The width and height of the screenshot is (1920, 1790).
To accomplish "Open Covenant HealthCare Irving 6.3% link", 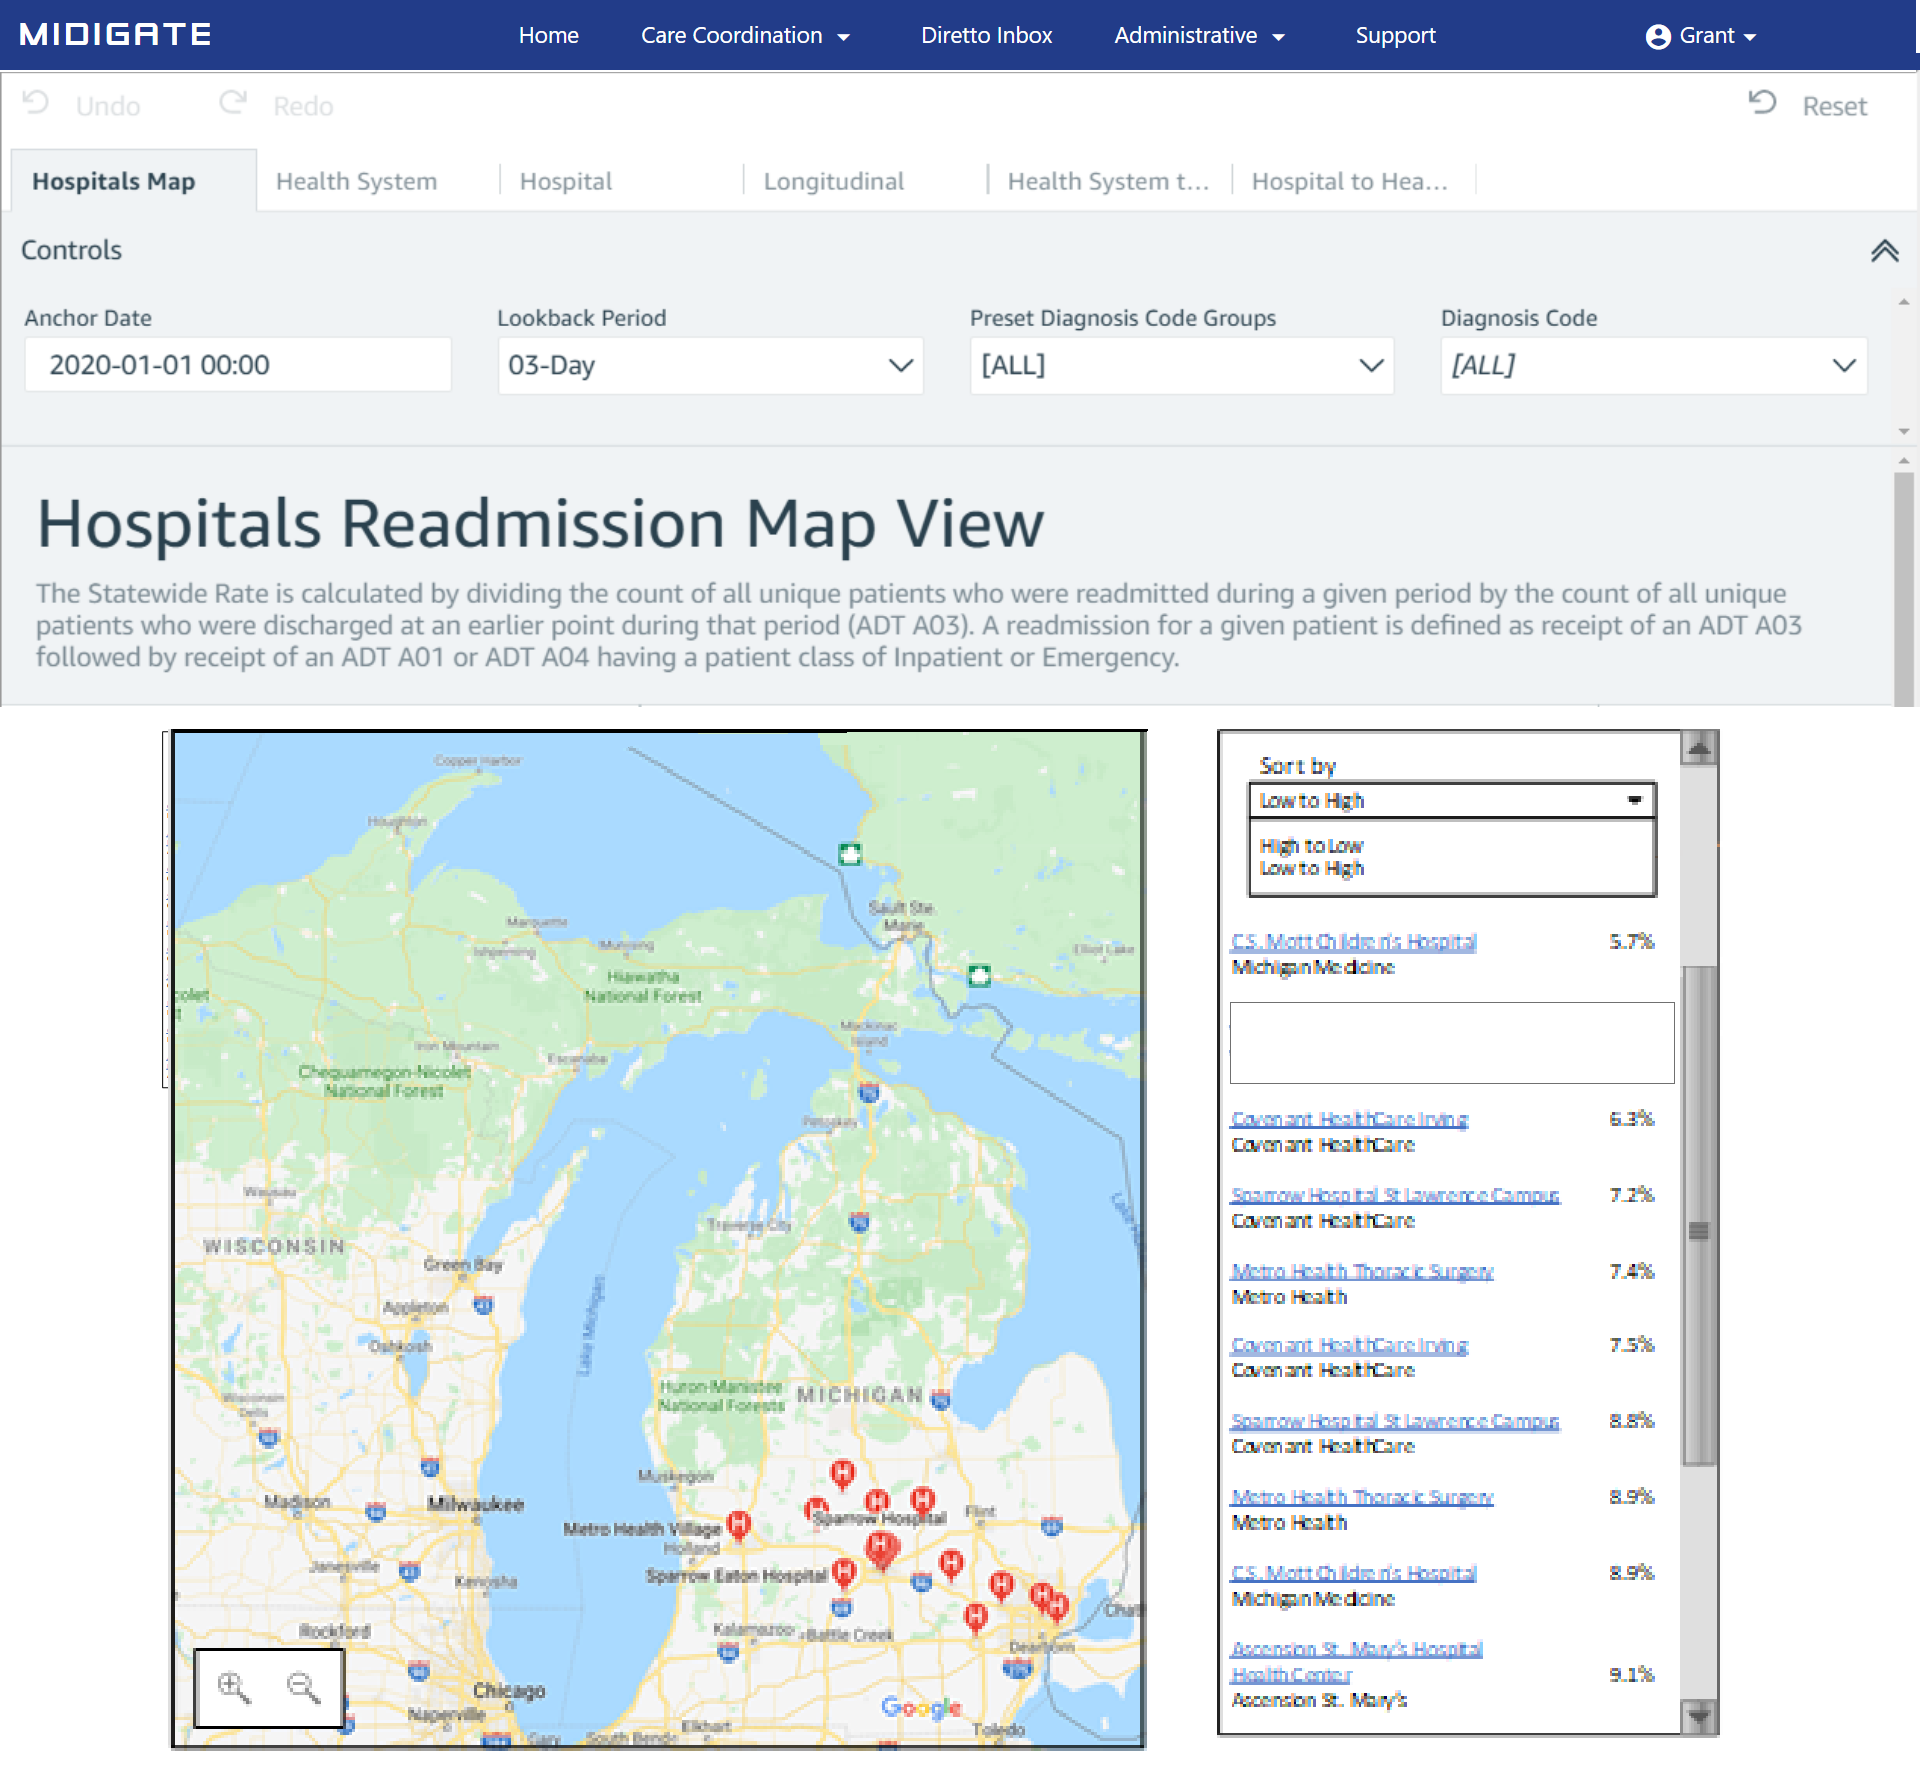I will tap(1350, 1119).
